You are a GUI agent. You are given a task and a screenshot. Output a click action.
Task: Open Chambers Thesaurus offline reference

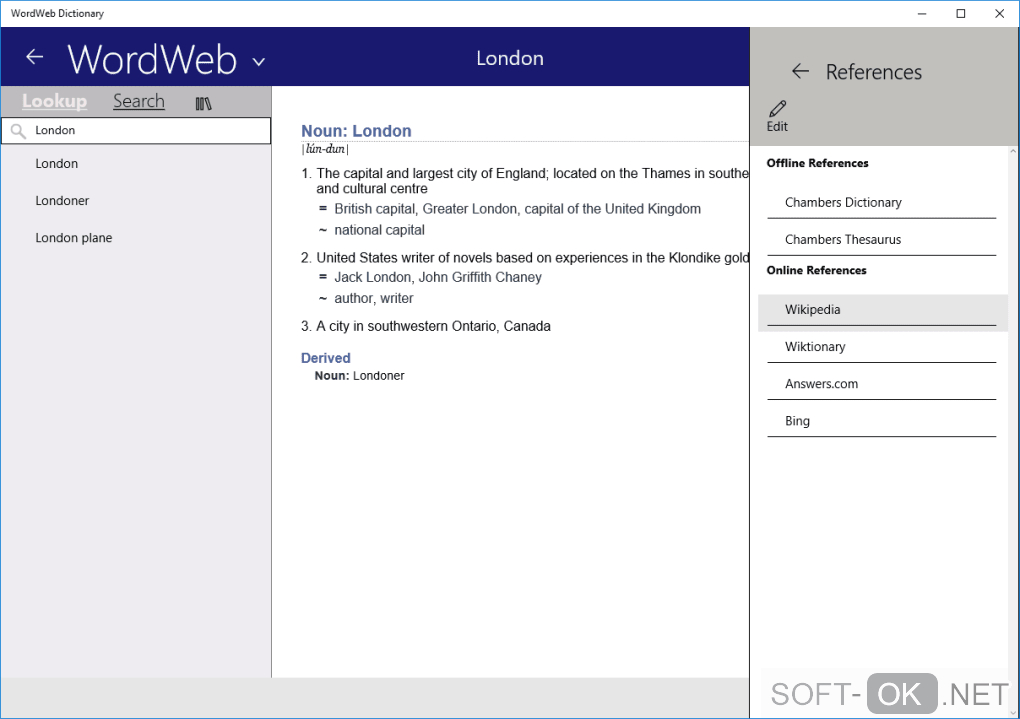tap(843, 239)
